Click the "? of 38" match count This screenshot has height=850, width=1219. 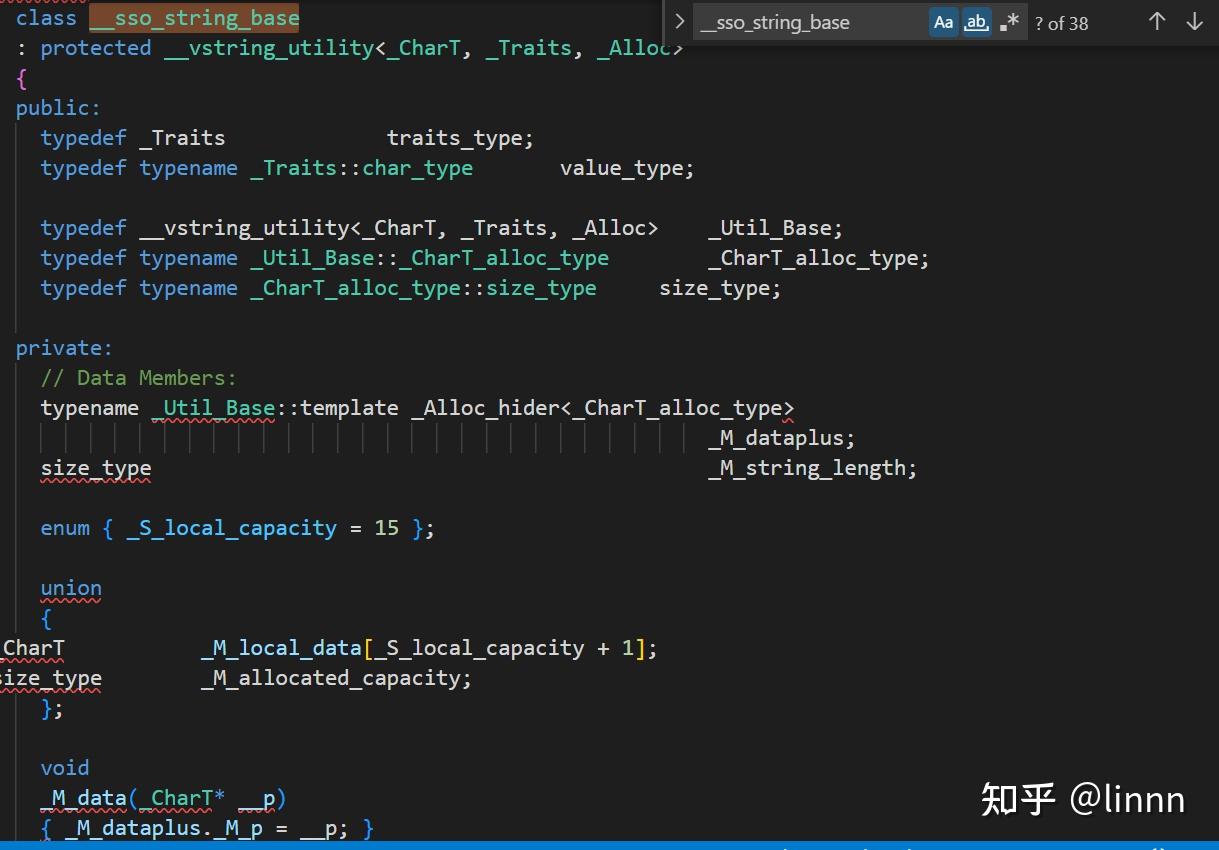click(1061, 23)
